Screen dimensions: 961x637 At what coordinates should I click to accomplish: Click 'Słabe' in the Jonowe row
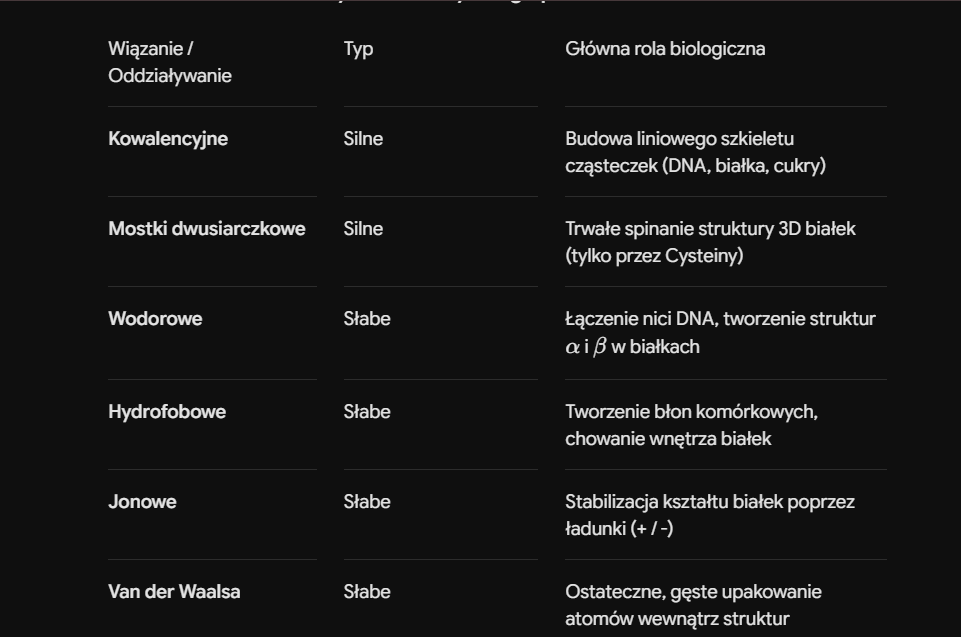(367, 502)
